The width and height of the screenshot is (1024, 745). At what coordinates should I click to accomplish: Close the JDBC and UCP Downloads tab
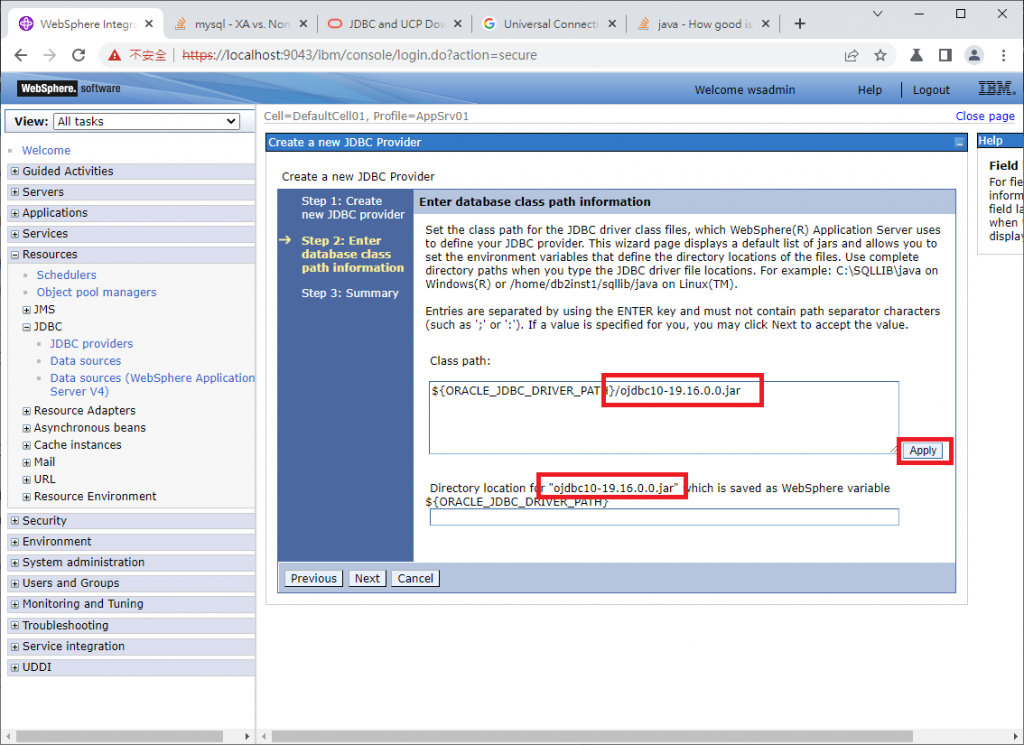point(458,24)
